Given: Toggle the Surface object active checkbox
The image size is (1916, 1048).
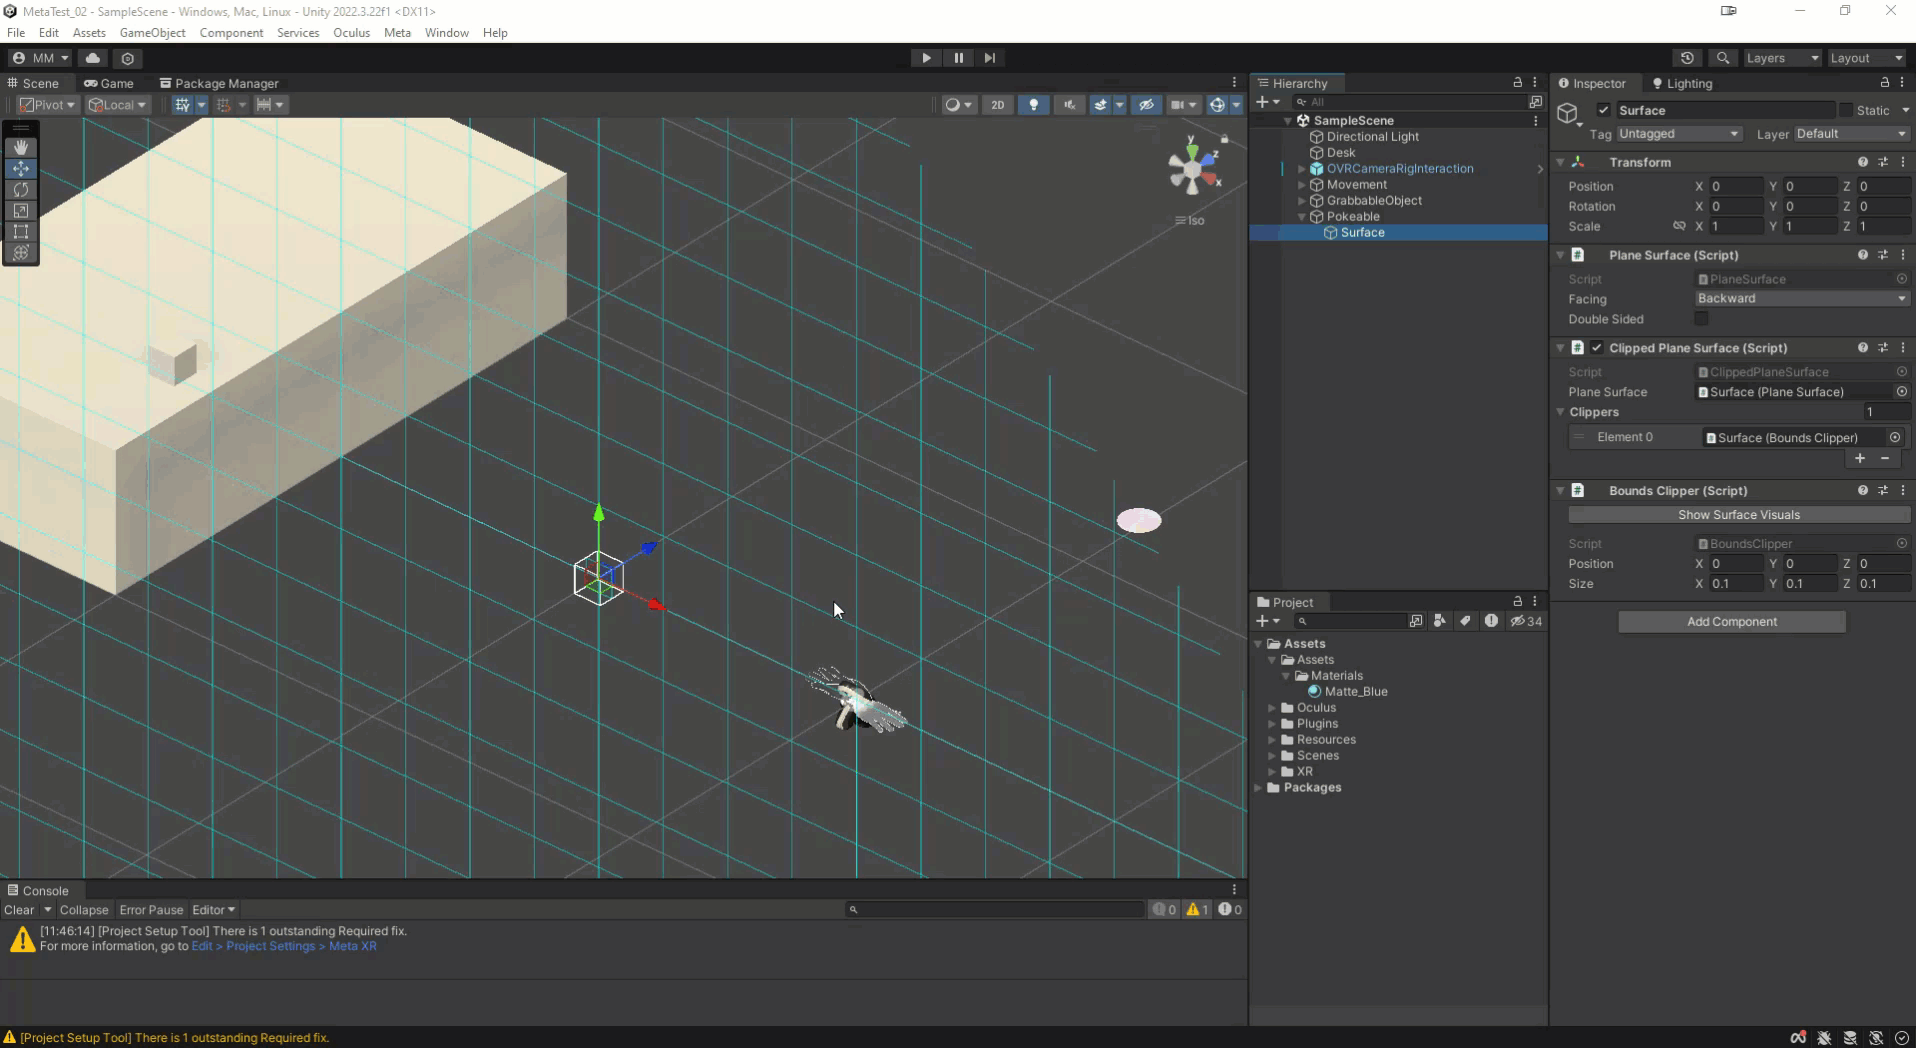Looking at the screenshot, I should pyautogui.click(x=1604, y=110).
